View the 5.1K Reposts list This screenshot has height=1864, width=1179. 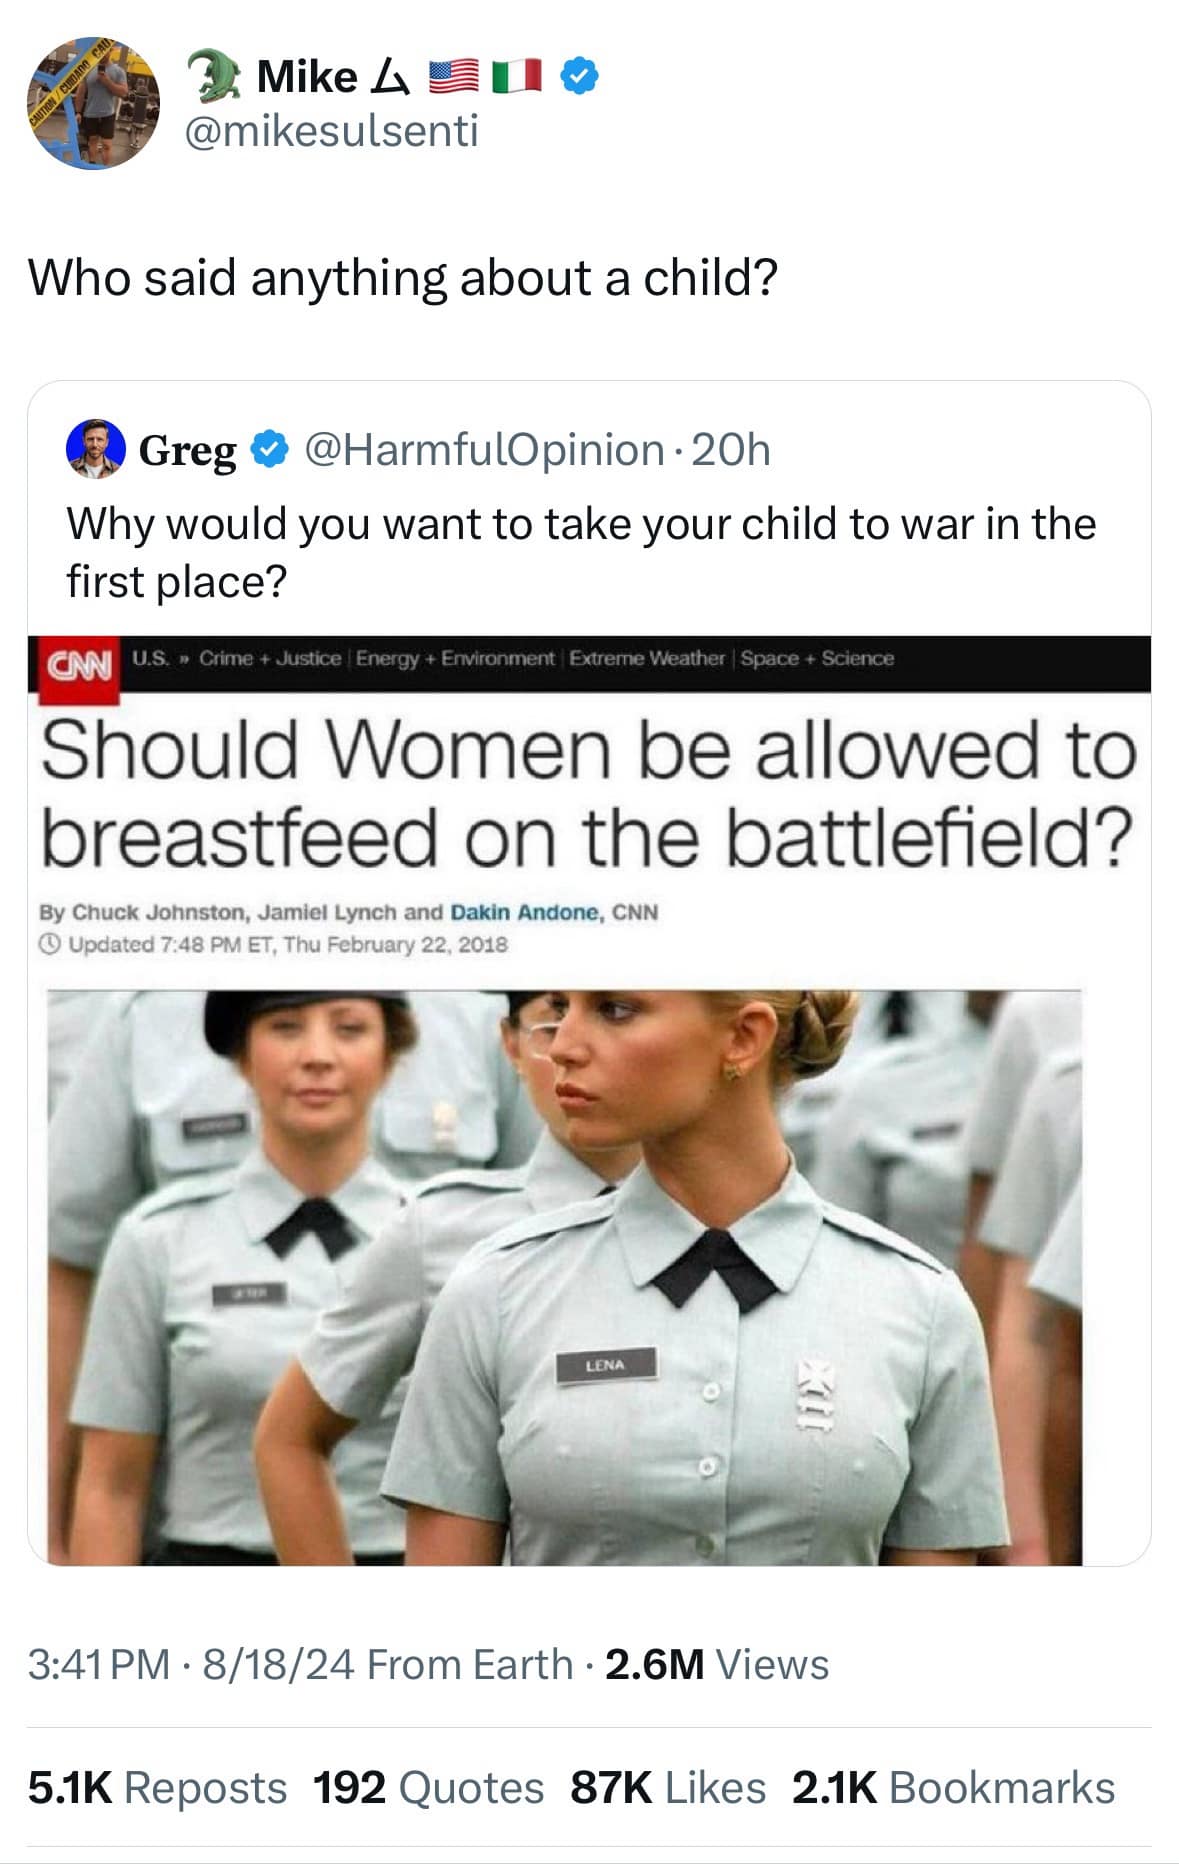click(x=157, y=1788)
